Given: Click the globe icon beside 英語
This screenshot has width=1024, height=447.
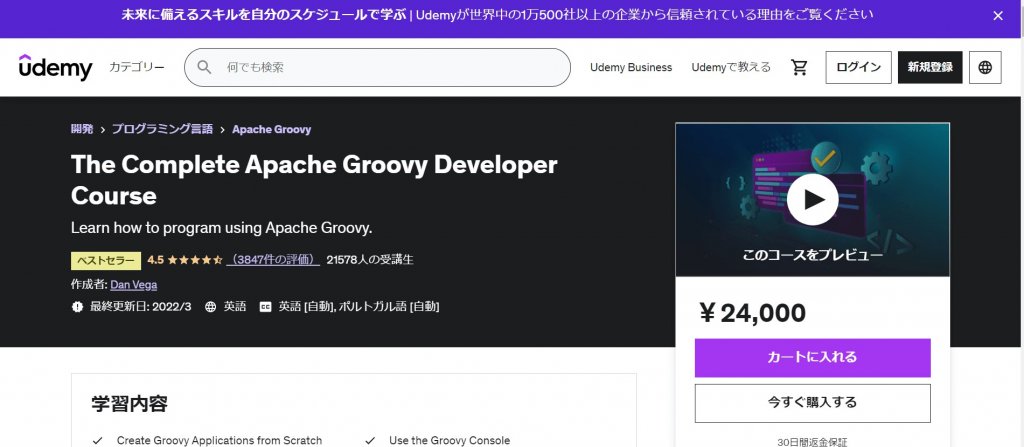Looking at the screenshot, I should [210, 306].
